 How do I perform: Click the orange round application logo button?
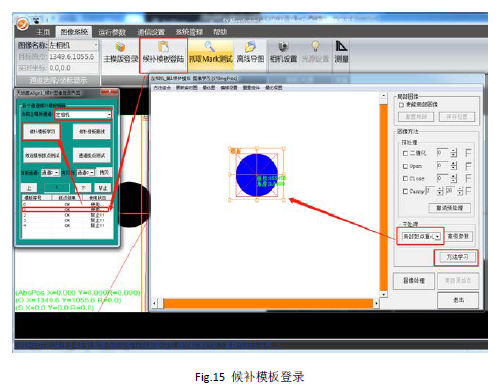[22, 24]
